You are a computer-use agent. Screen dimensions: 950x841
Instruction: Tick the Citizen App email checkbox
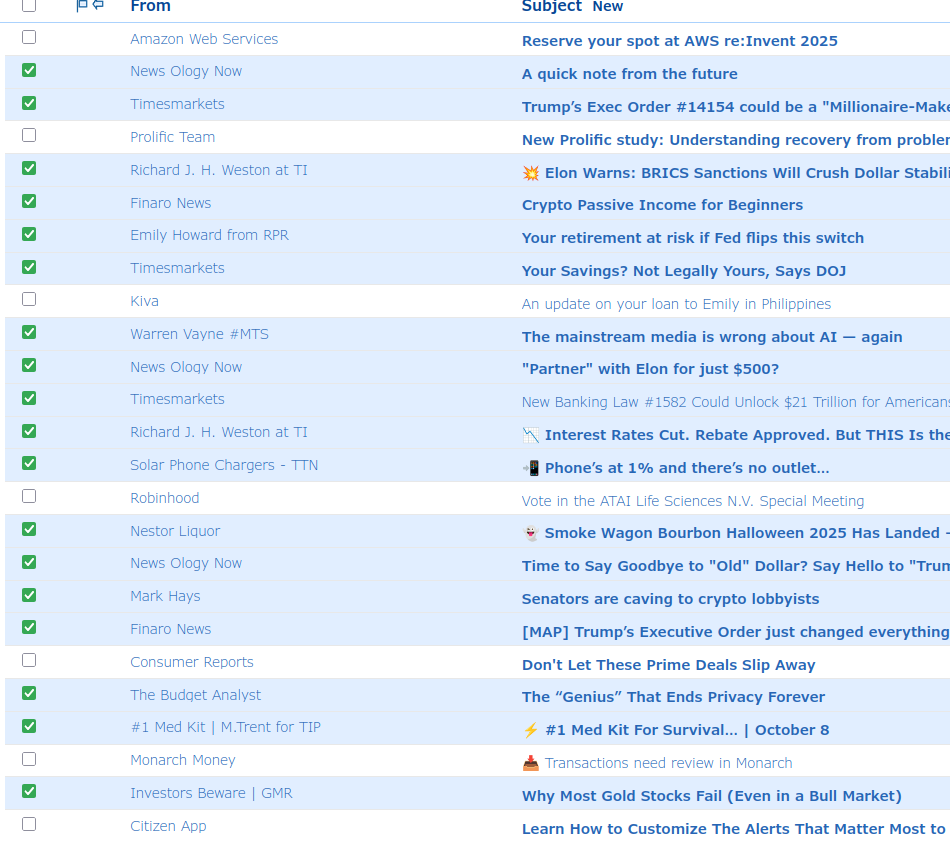[29, 824]
